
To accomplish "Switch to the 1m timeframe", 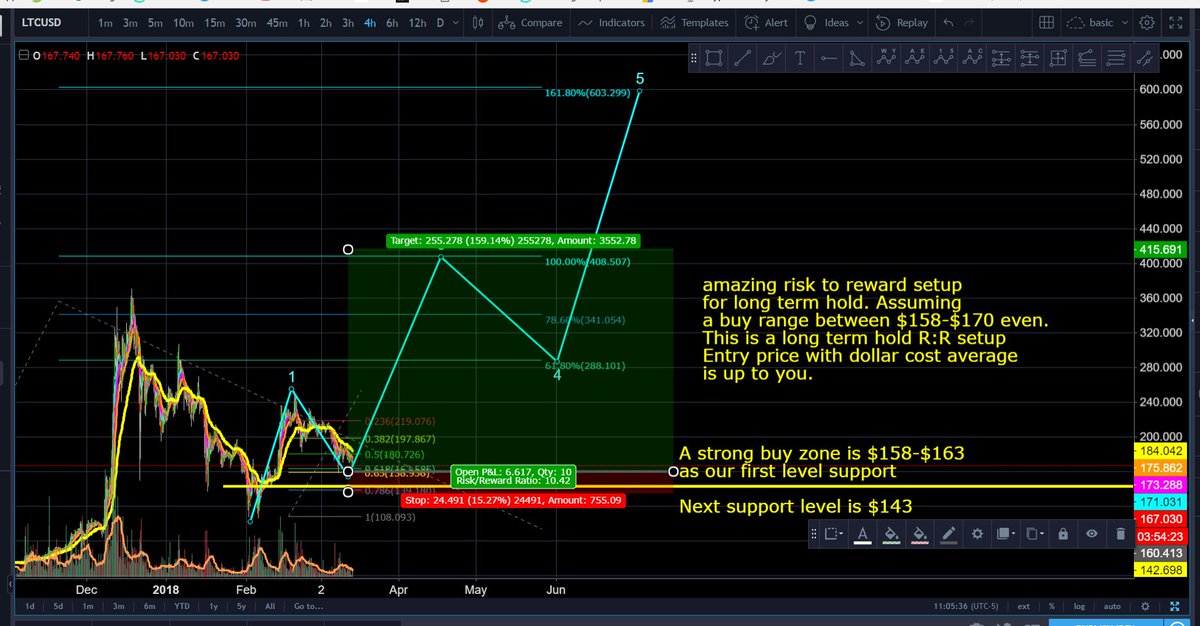I will click(x=105, y=22).
